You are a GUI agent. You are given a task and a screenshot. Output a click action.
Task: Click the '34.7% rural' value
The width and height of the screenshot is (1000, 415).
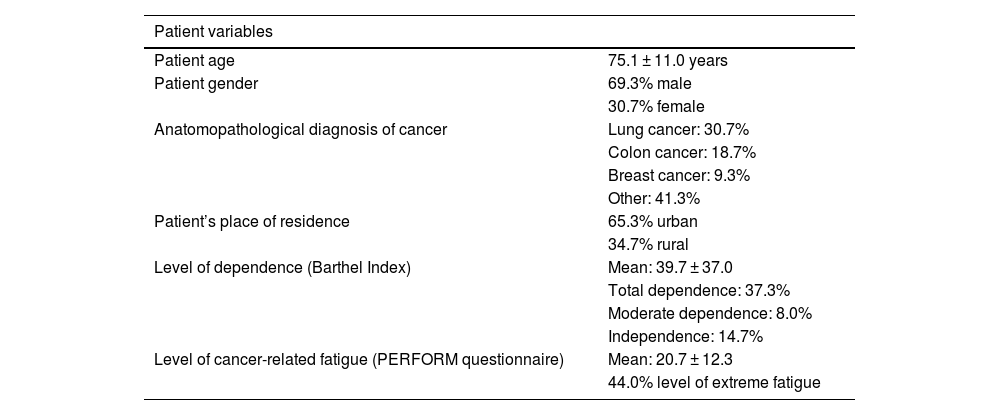[648, 244]
